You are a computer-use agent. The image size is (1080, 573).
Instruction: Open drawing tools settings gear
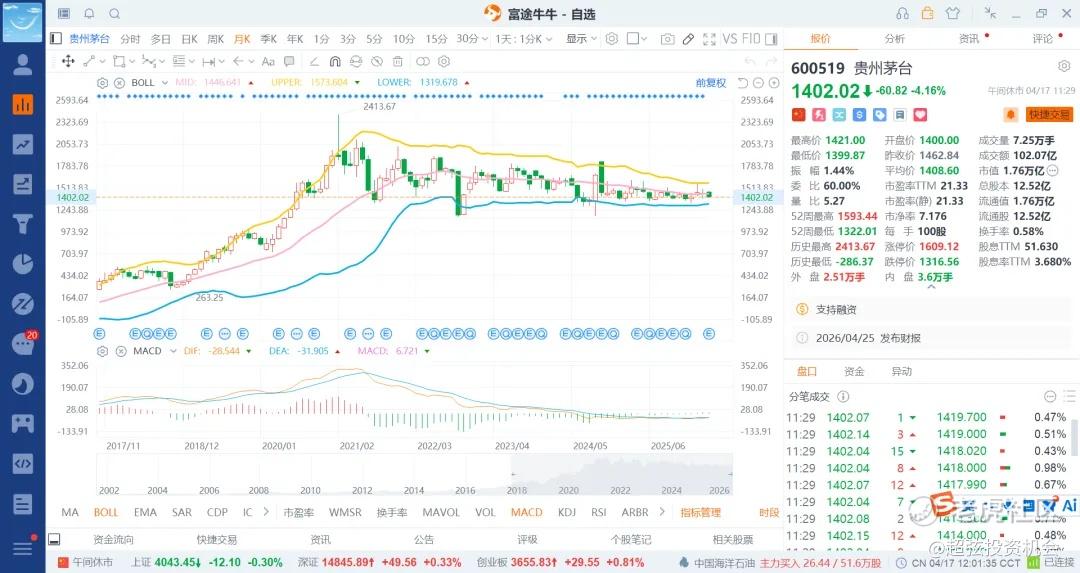[444, 61]
